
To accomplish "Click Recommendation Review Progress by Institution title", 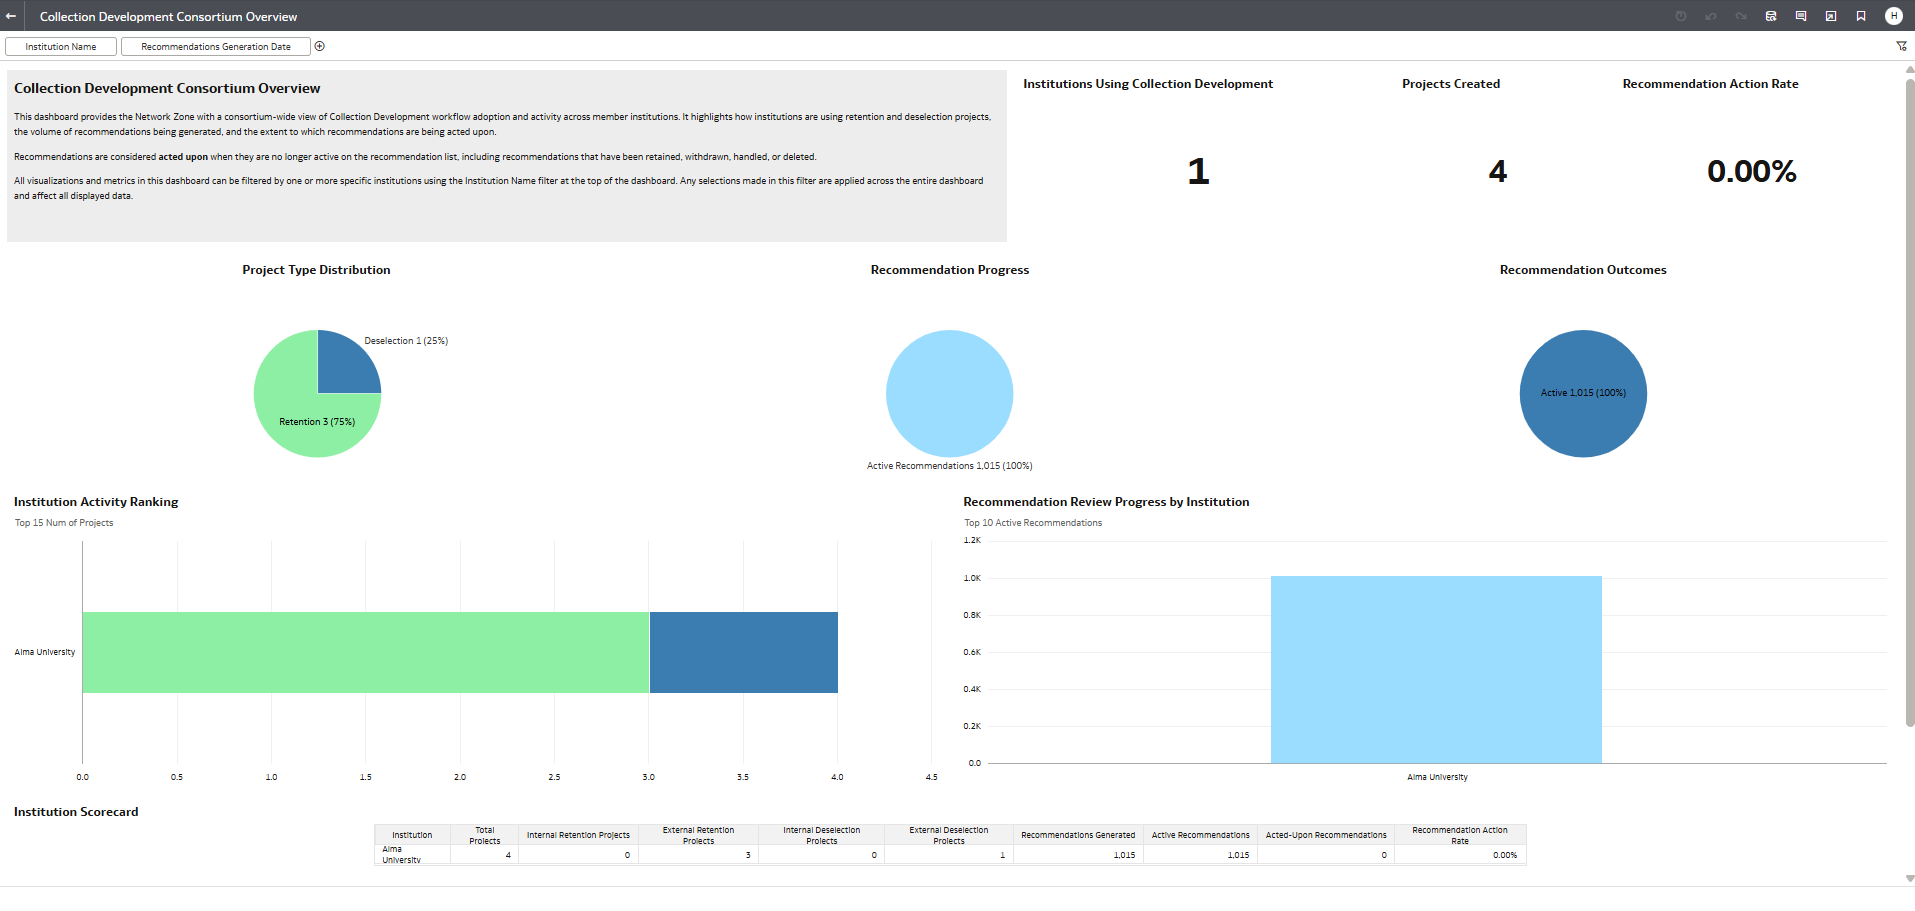I will [x=1106, y=502].
